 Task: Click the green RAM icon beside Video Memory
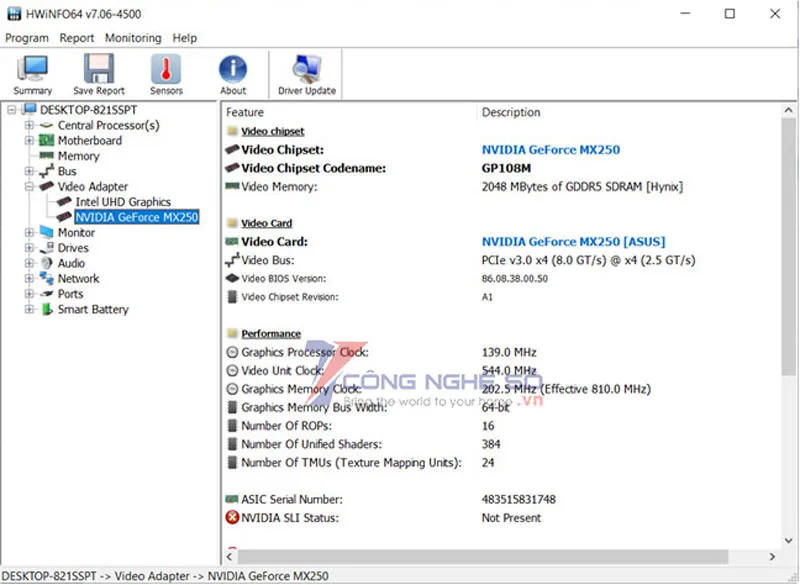(232, 186)
